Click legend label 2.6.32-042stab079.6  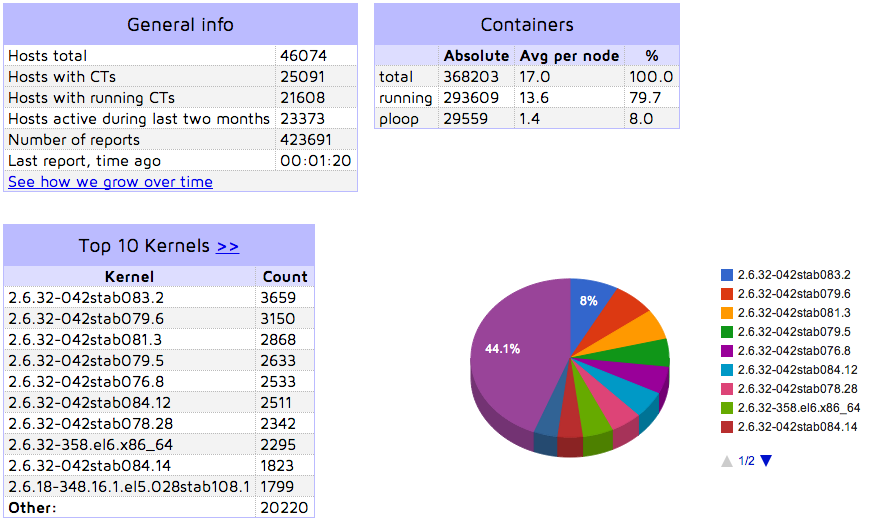point(794,294)
